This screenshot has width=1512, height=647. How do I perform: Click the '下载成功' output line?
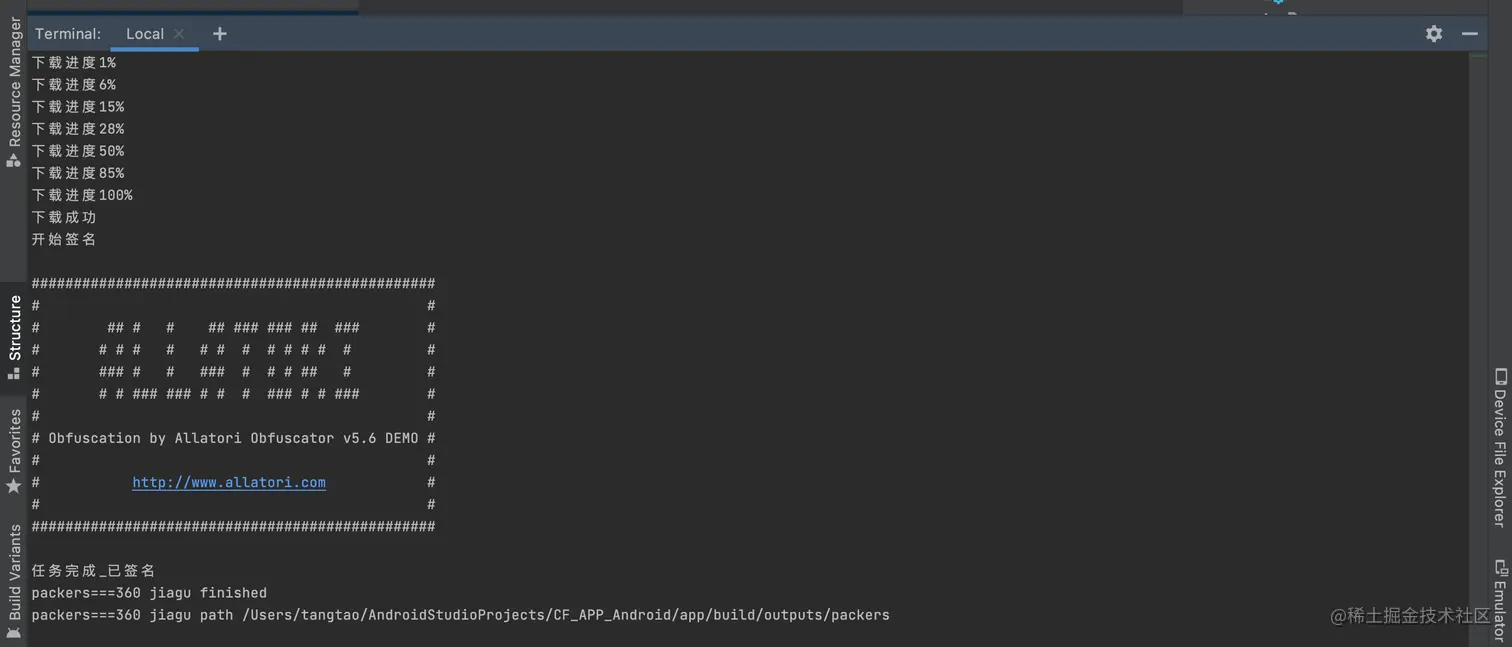[64, 217]
